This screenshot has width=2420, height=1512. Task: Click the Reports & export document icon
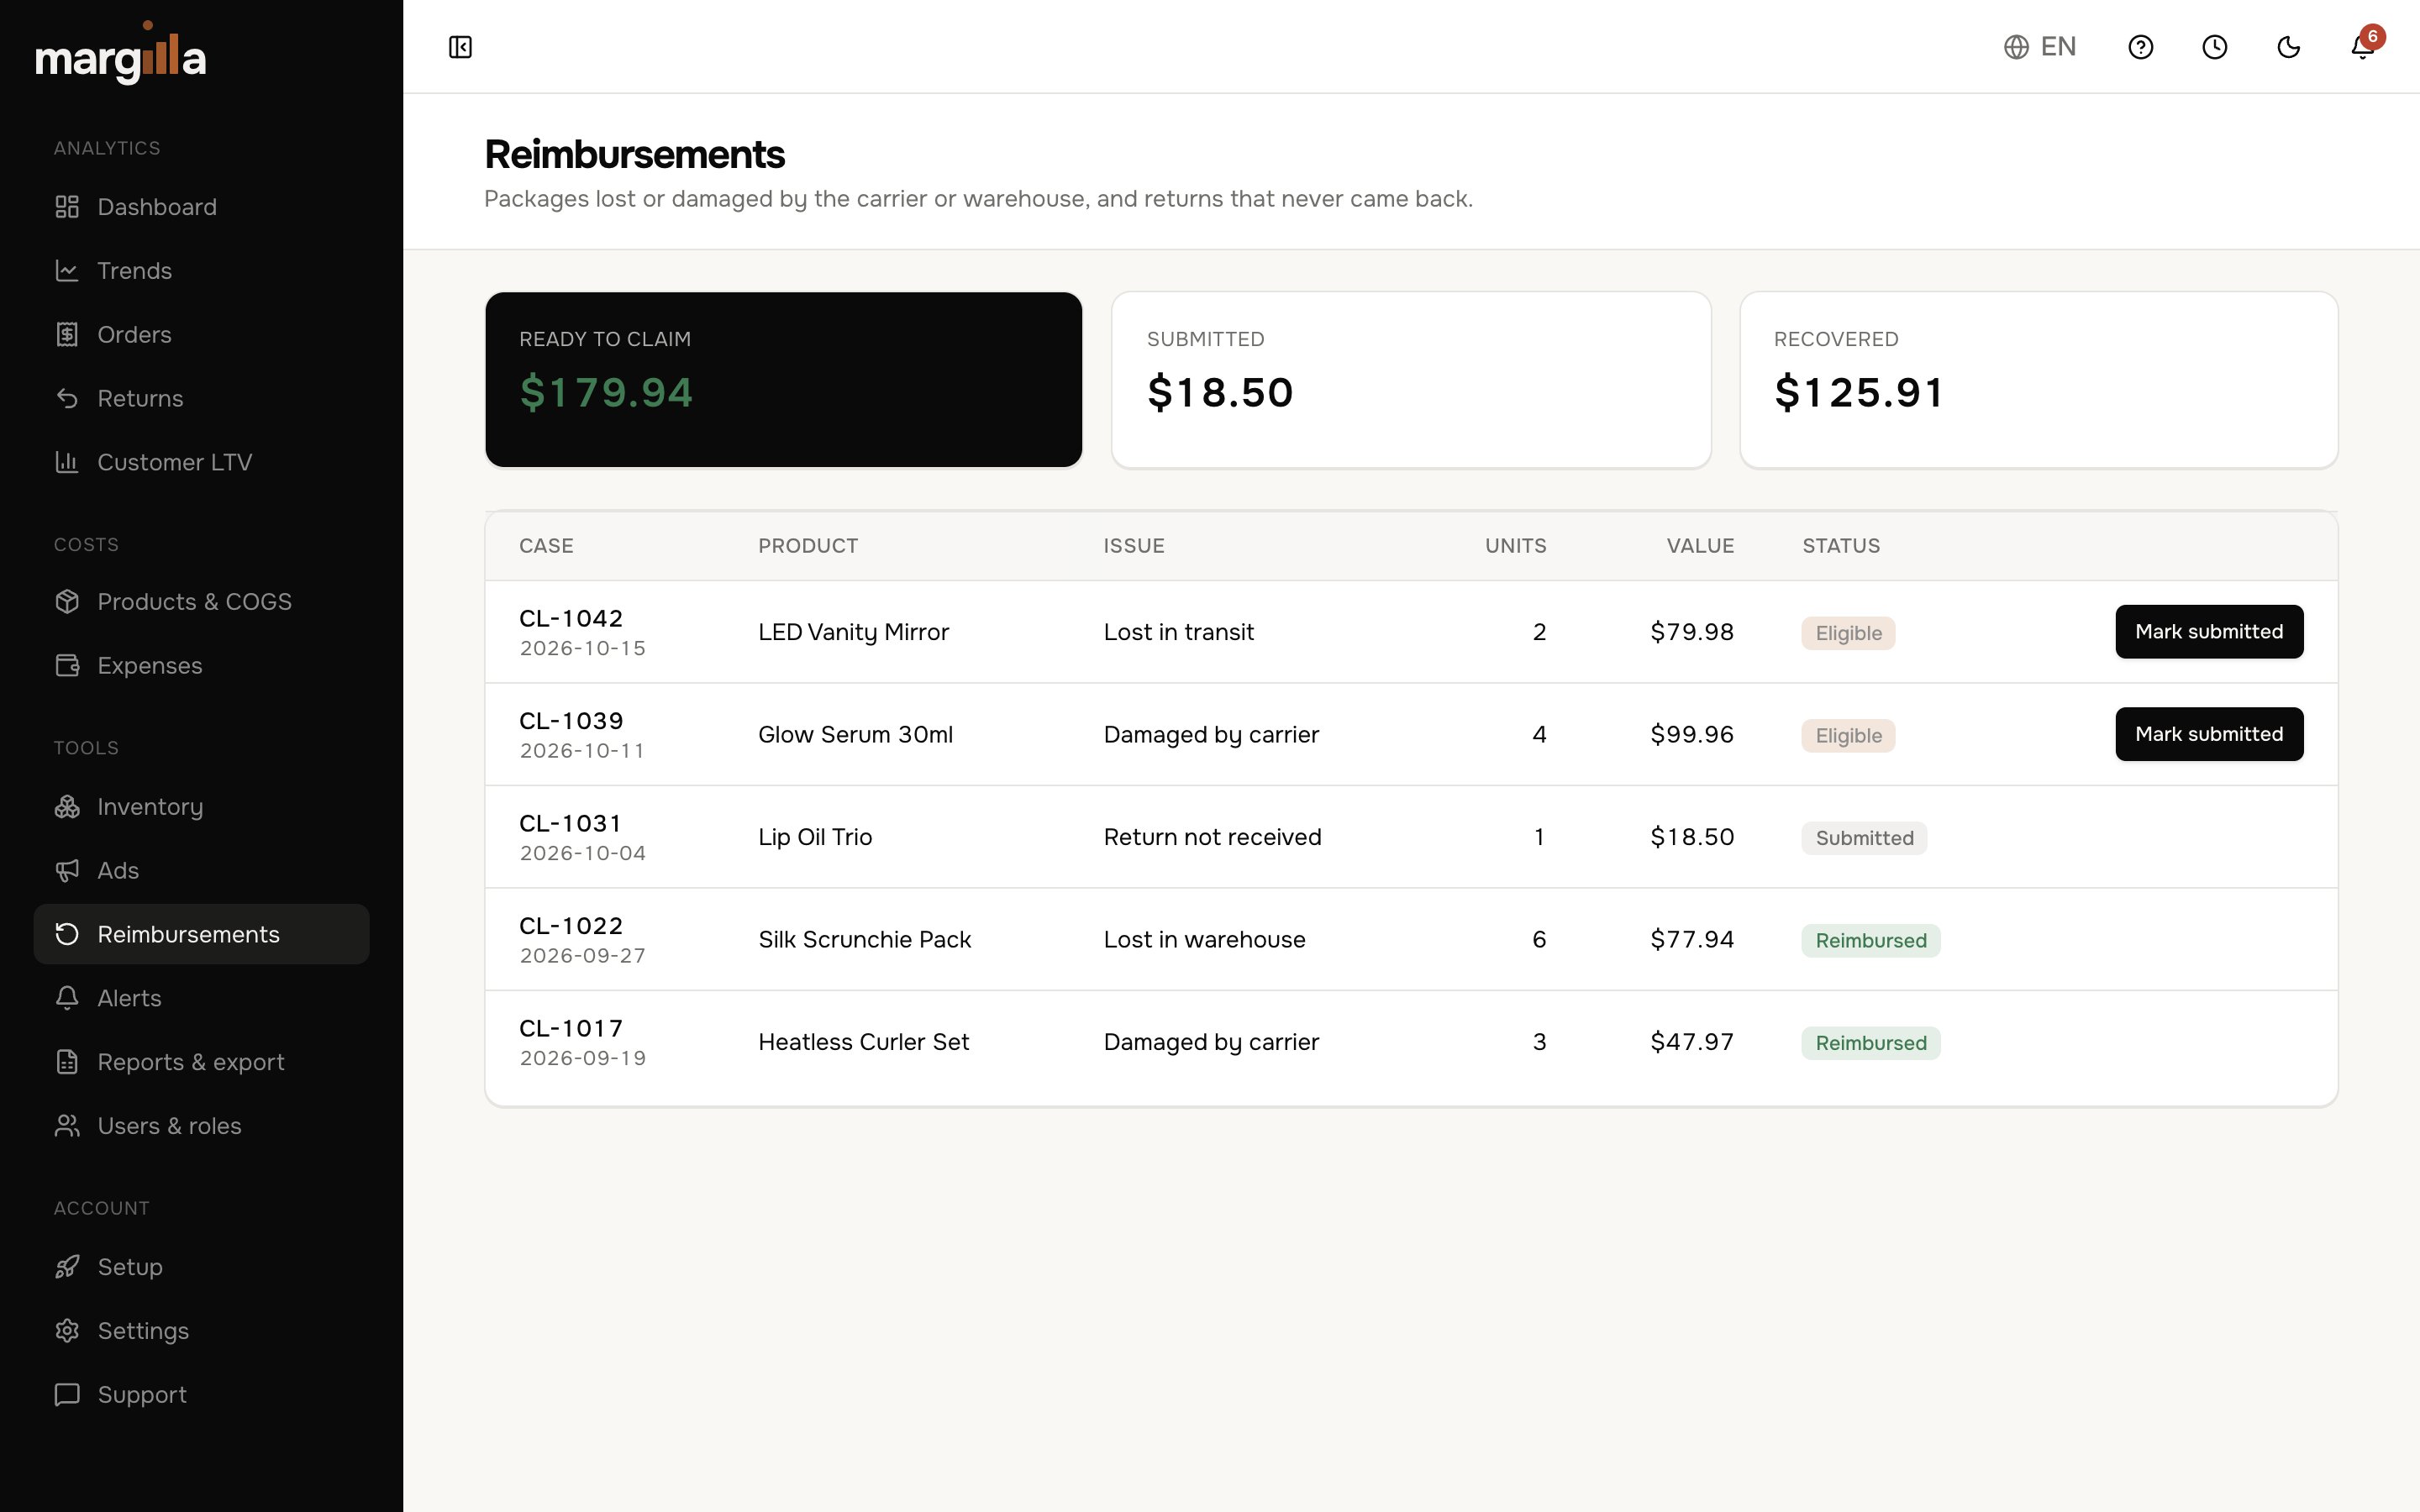pos(67,1062)
